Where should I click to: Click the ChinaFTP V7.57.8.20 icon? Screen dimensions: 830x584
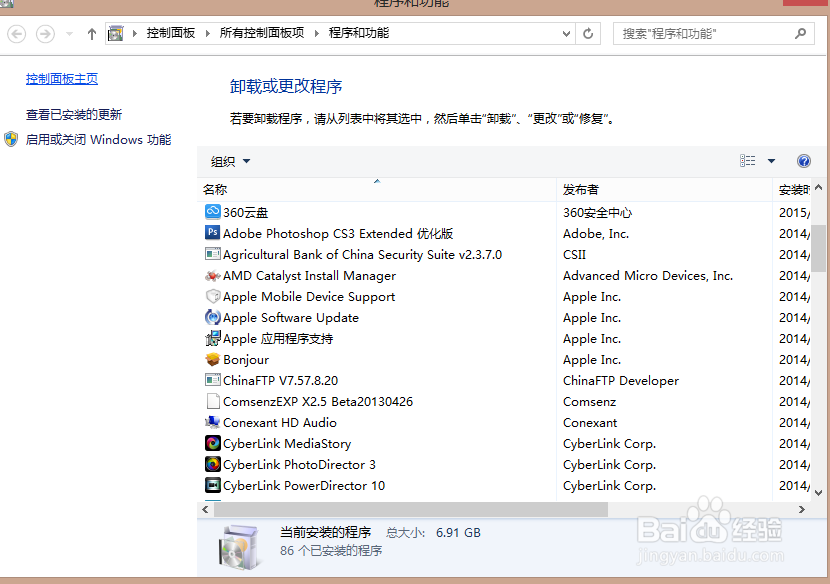point(212,380)
